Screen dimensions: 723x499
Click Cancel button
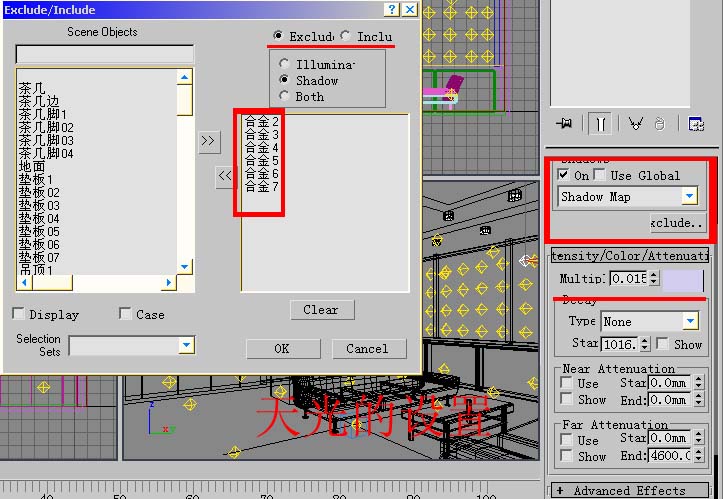point(369,349)
